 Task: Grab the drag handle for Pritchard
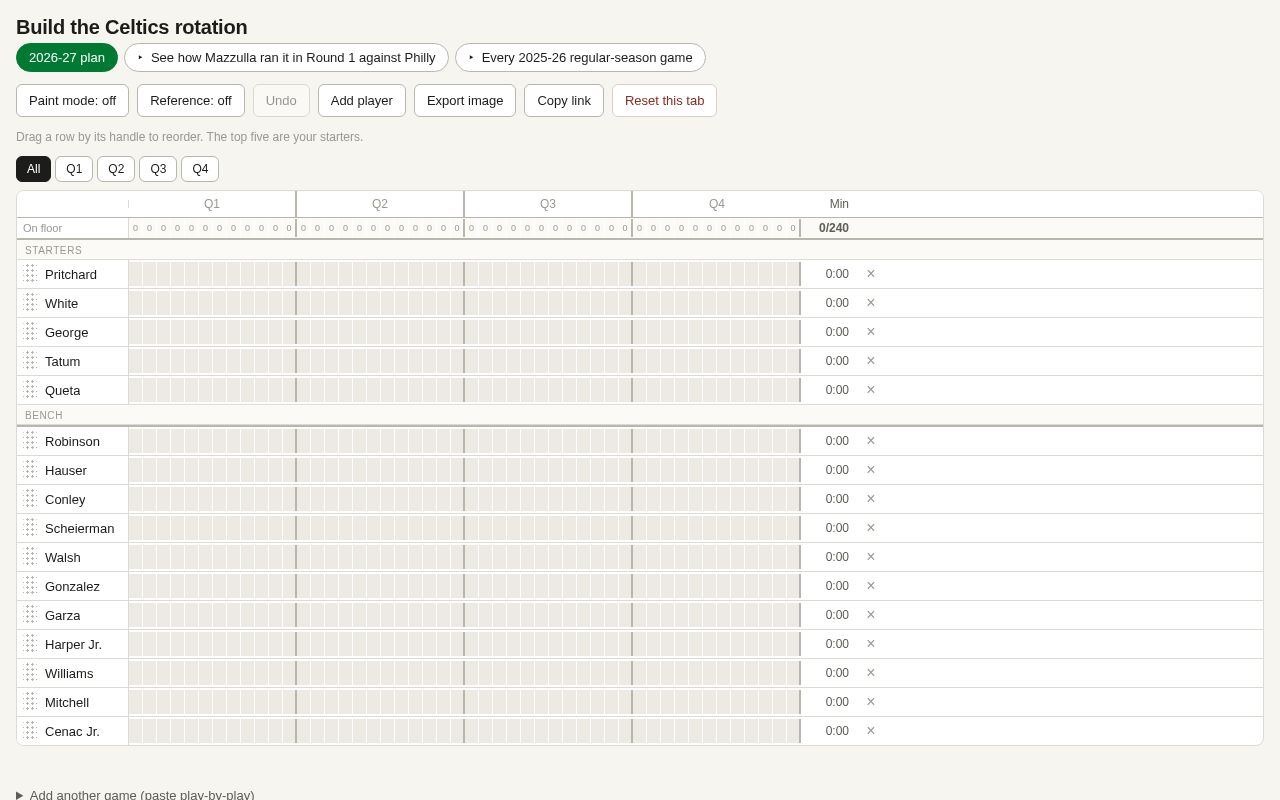(x=31, y=274)
